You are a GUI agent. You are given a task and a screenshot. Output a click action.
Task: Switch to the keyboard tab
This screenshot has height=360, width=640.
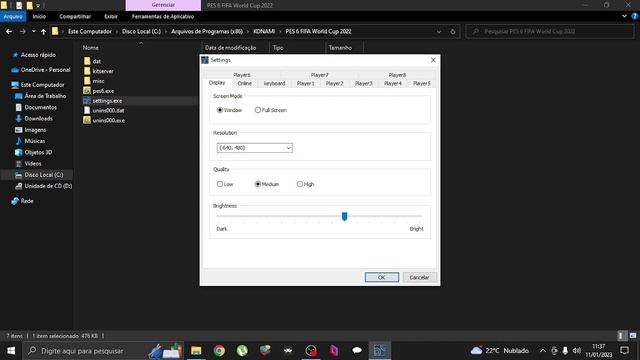pyautogui.click(x=274, y=83)
